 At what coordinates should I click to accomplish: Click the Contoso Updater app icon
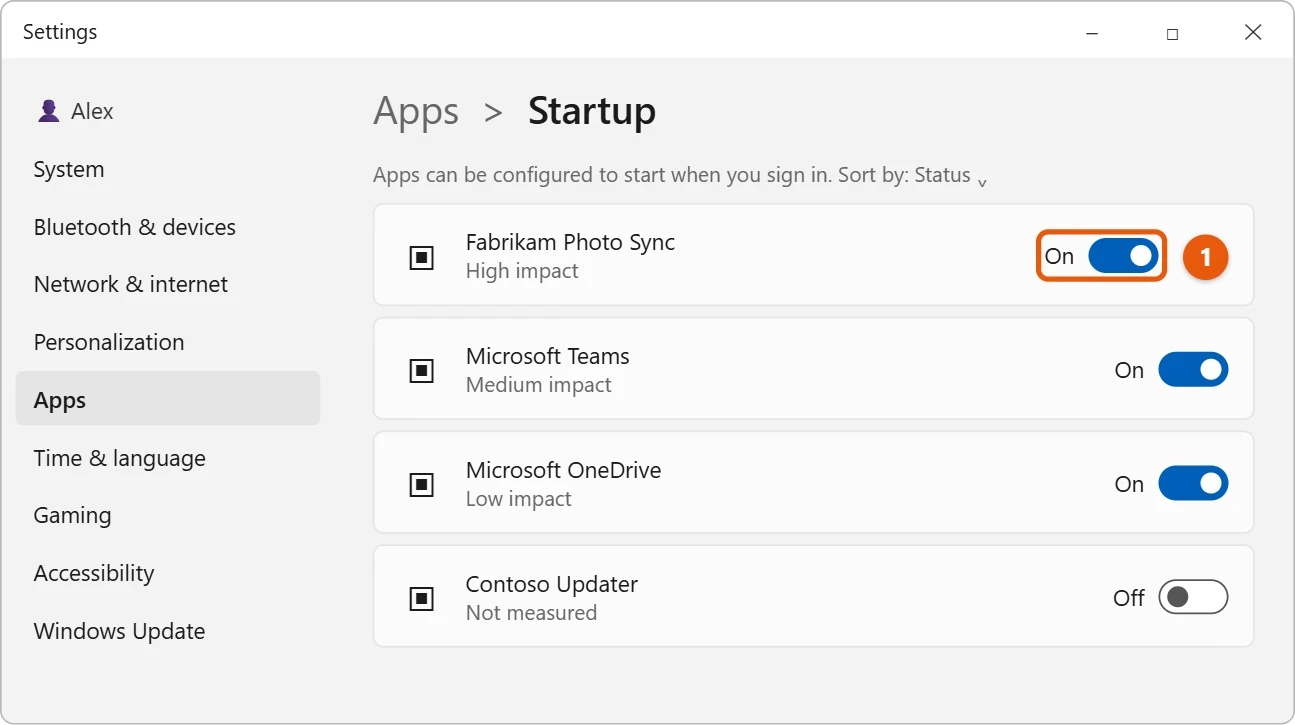click(x=422, y=599)
